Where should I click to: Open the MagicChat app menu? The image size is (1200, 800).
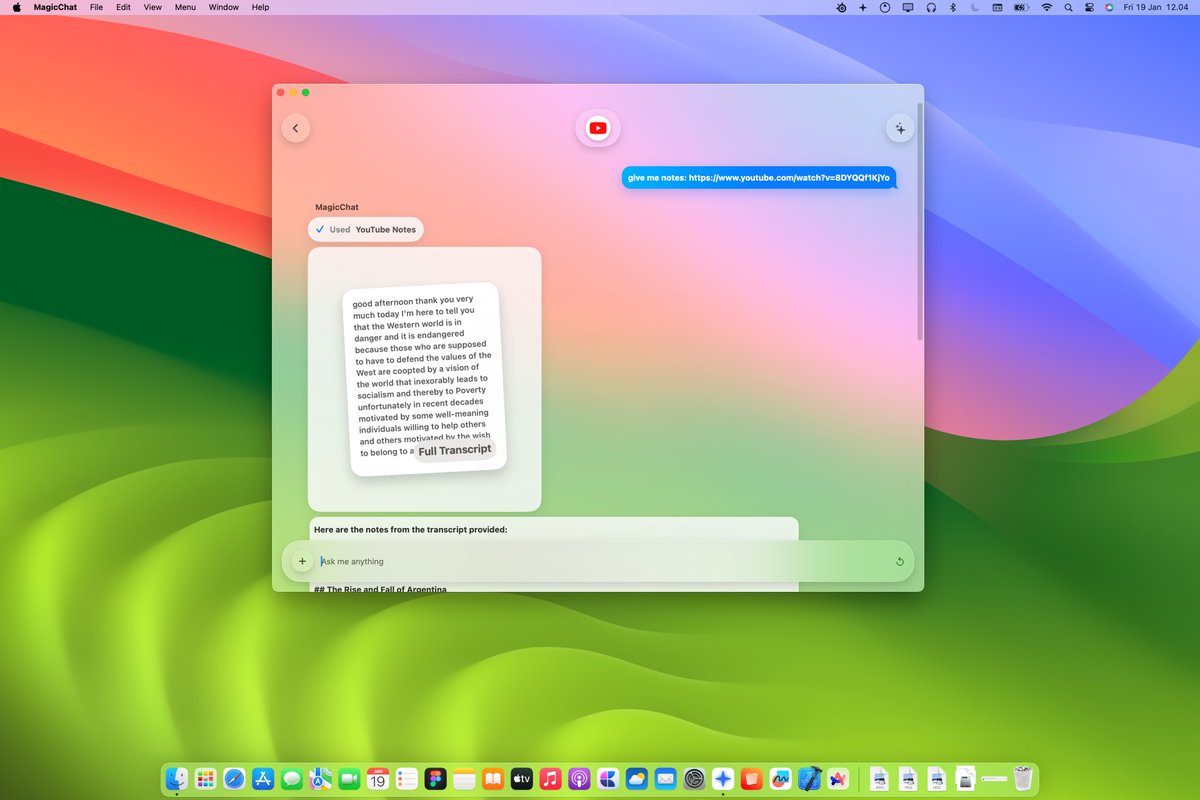(x=55, y=7)
